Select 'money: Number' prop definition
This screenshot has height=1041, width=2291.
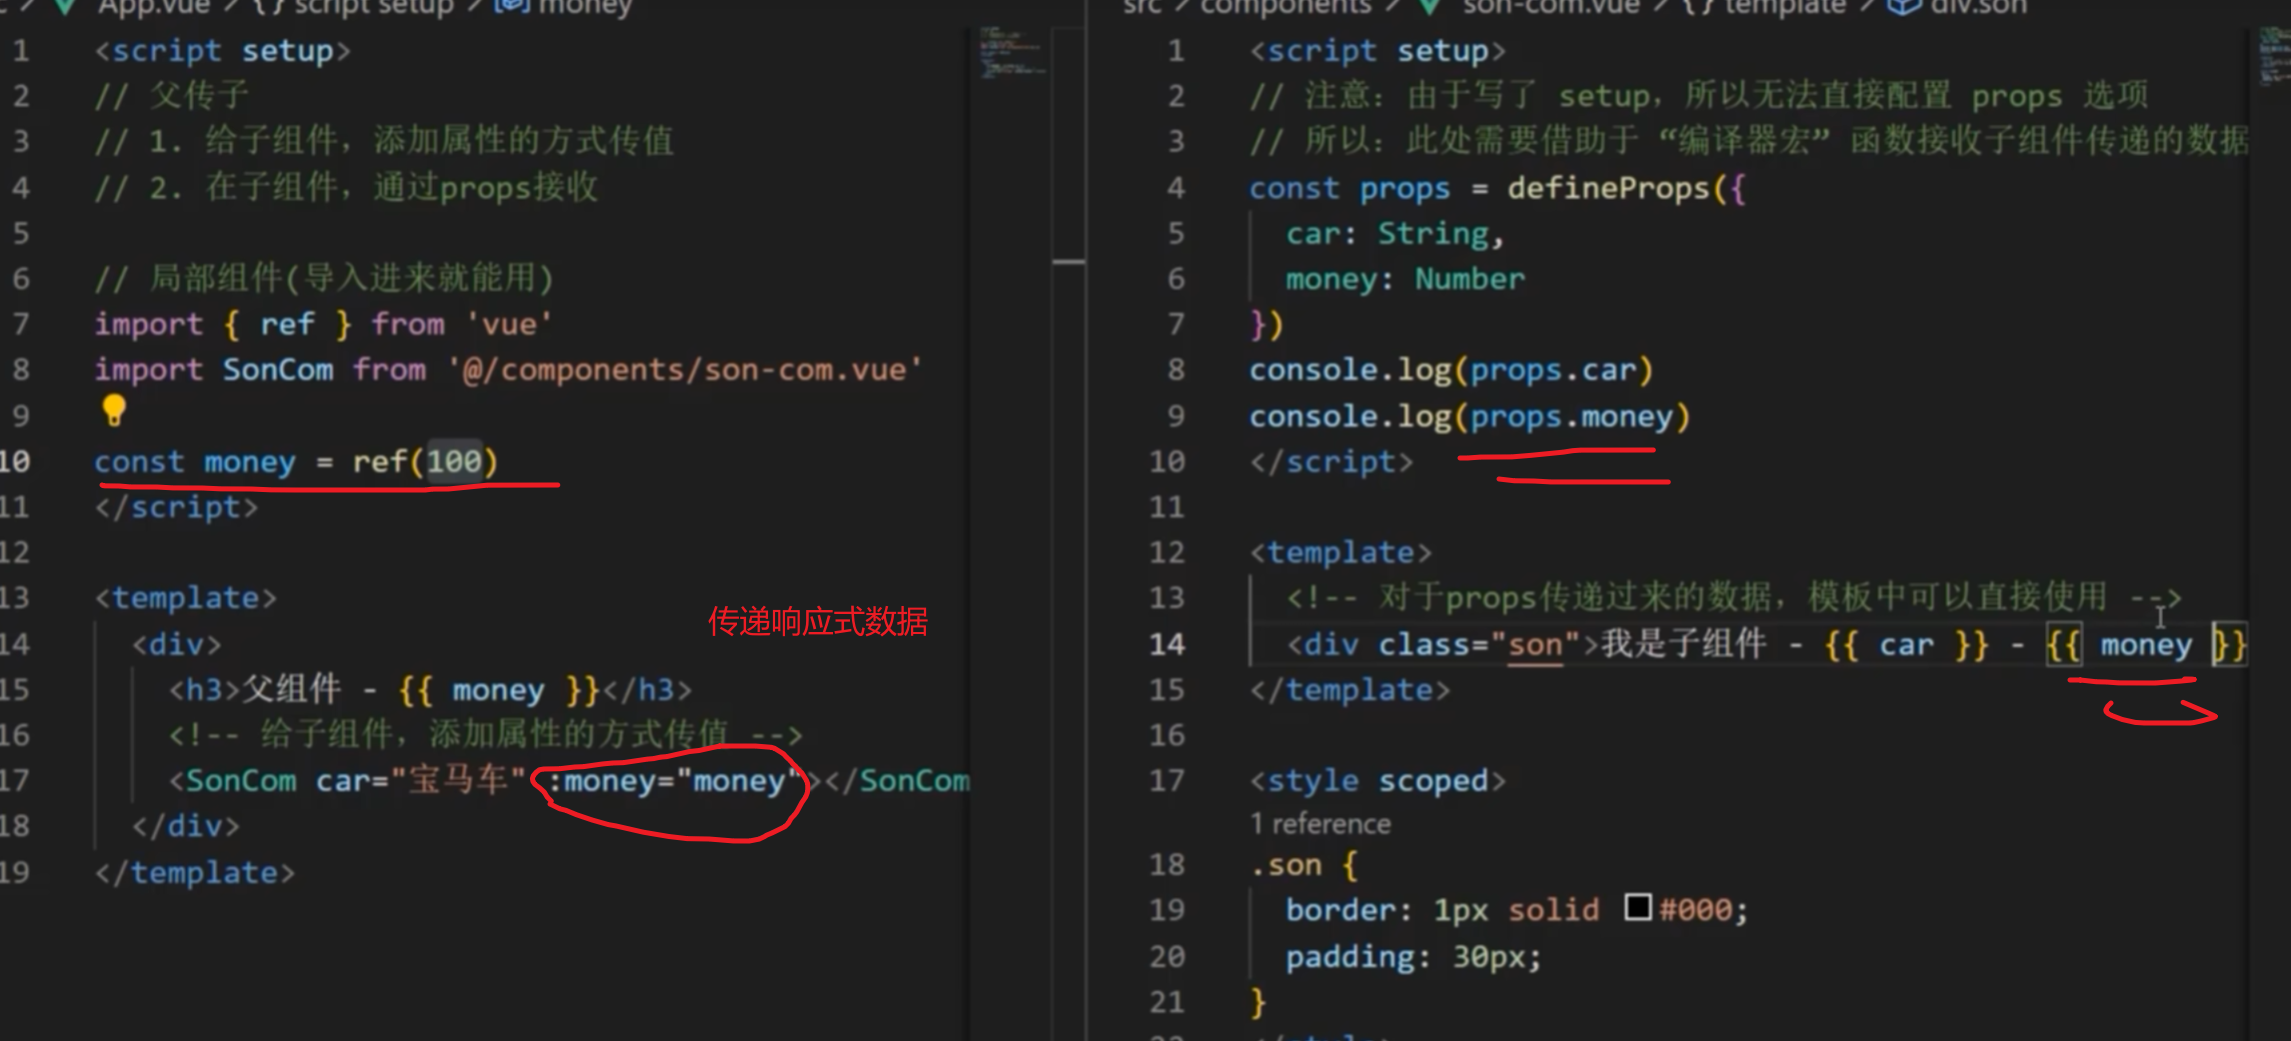[x=1405, y=279]
